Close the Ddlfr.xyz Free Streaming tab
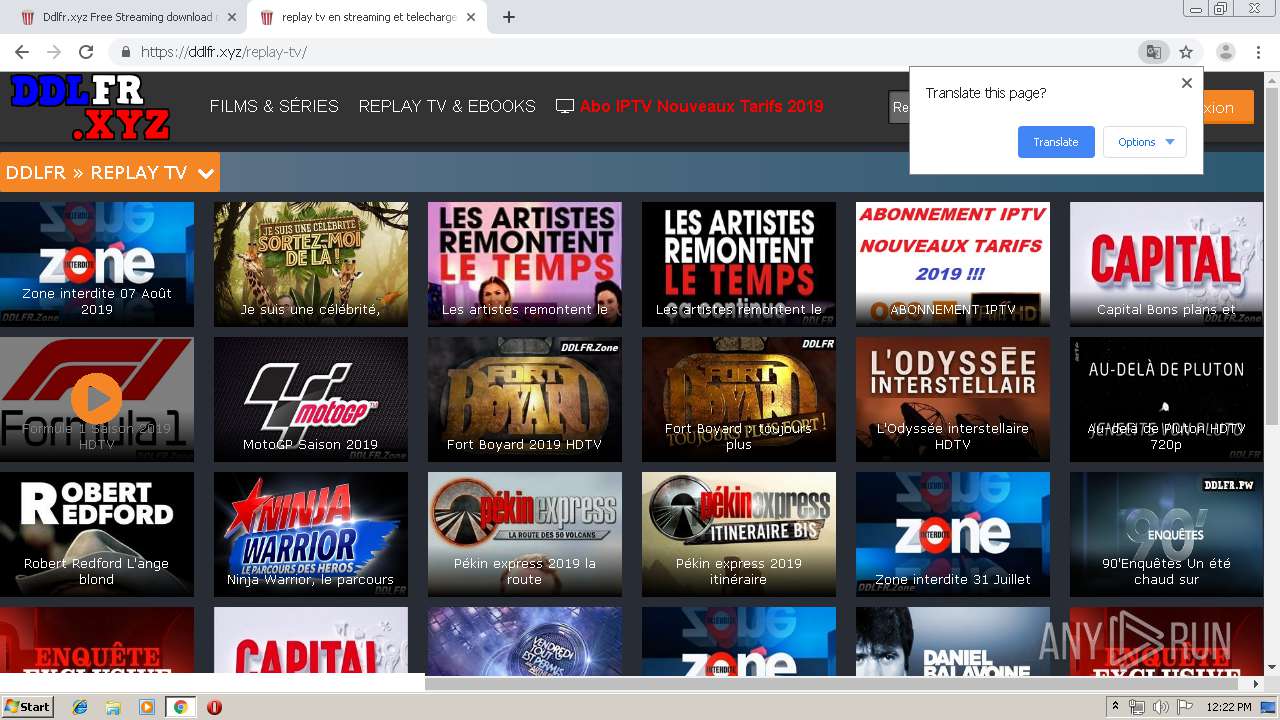 pyautogui.click(x=231, y=17)
